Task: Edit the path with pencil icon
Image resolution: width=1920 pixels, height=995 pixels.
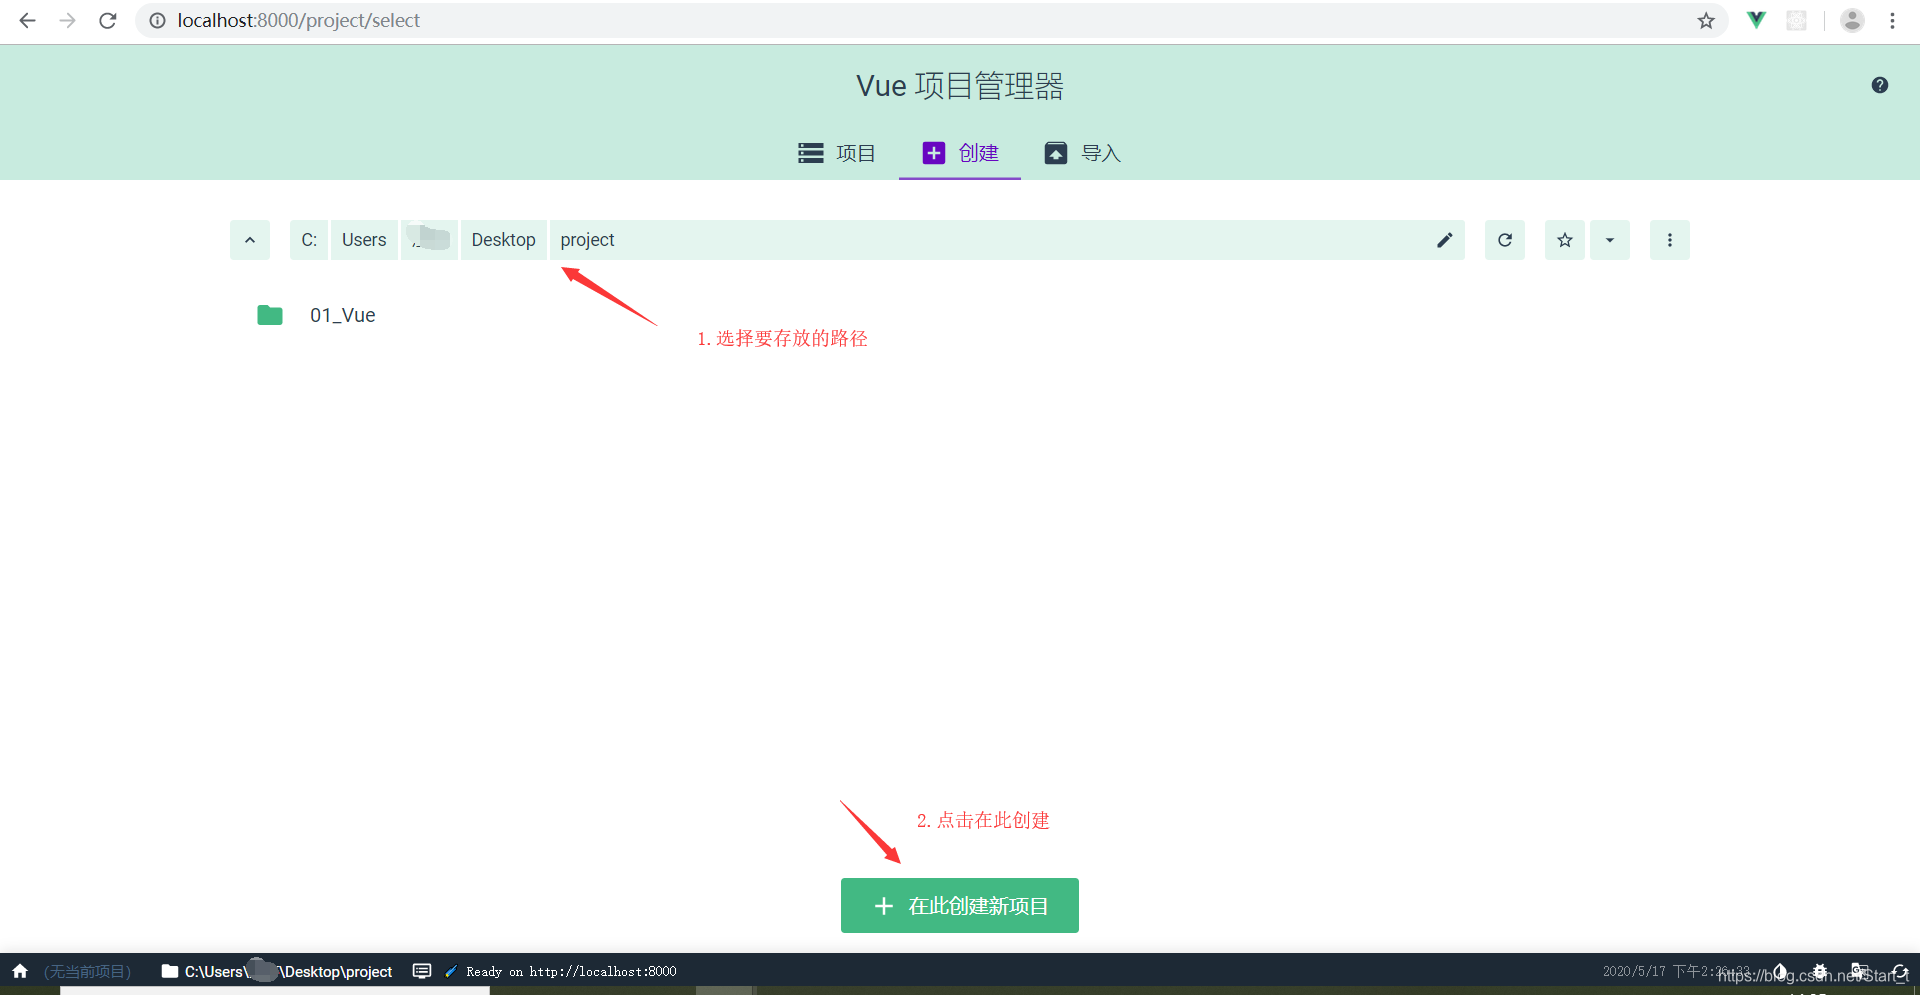Action: tap(1445, 240)
